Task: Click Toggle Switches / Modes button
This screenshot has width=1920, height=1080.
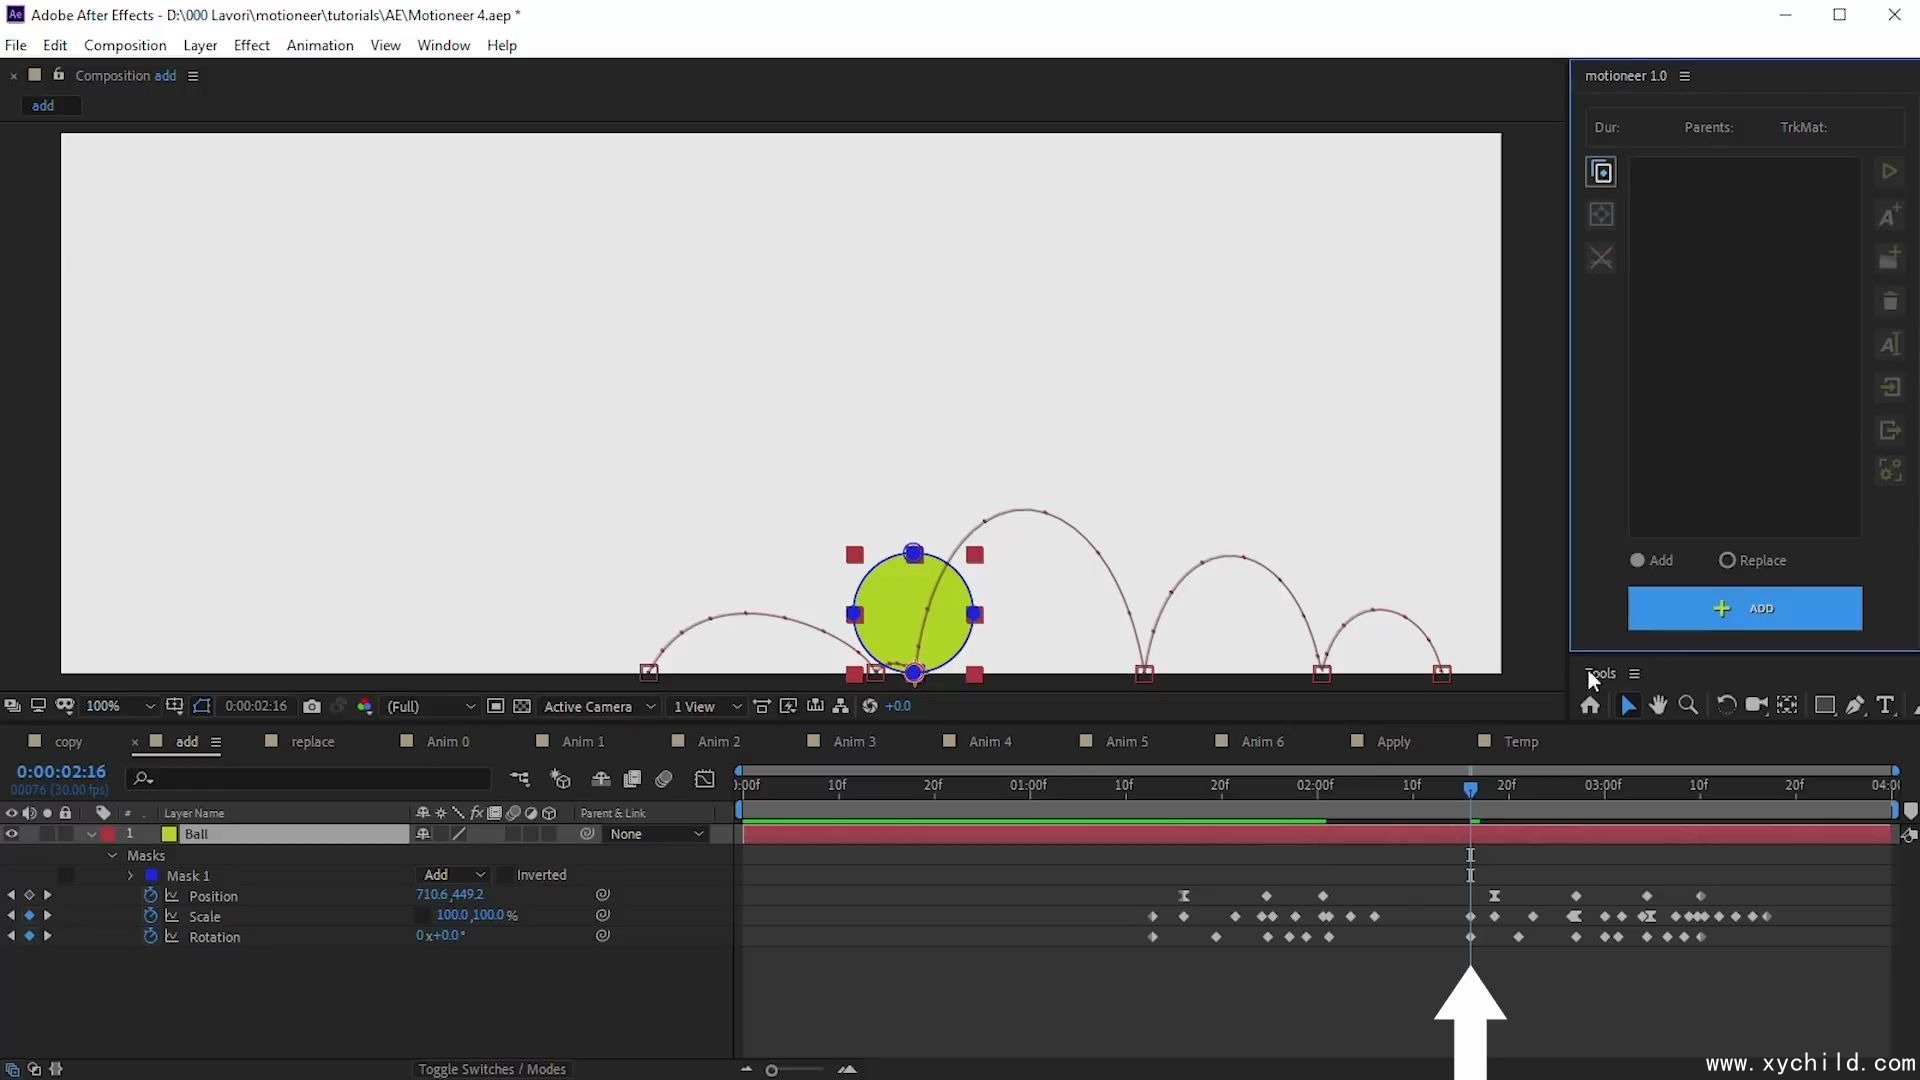Action: click(492, 1069)
